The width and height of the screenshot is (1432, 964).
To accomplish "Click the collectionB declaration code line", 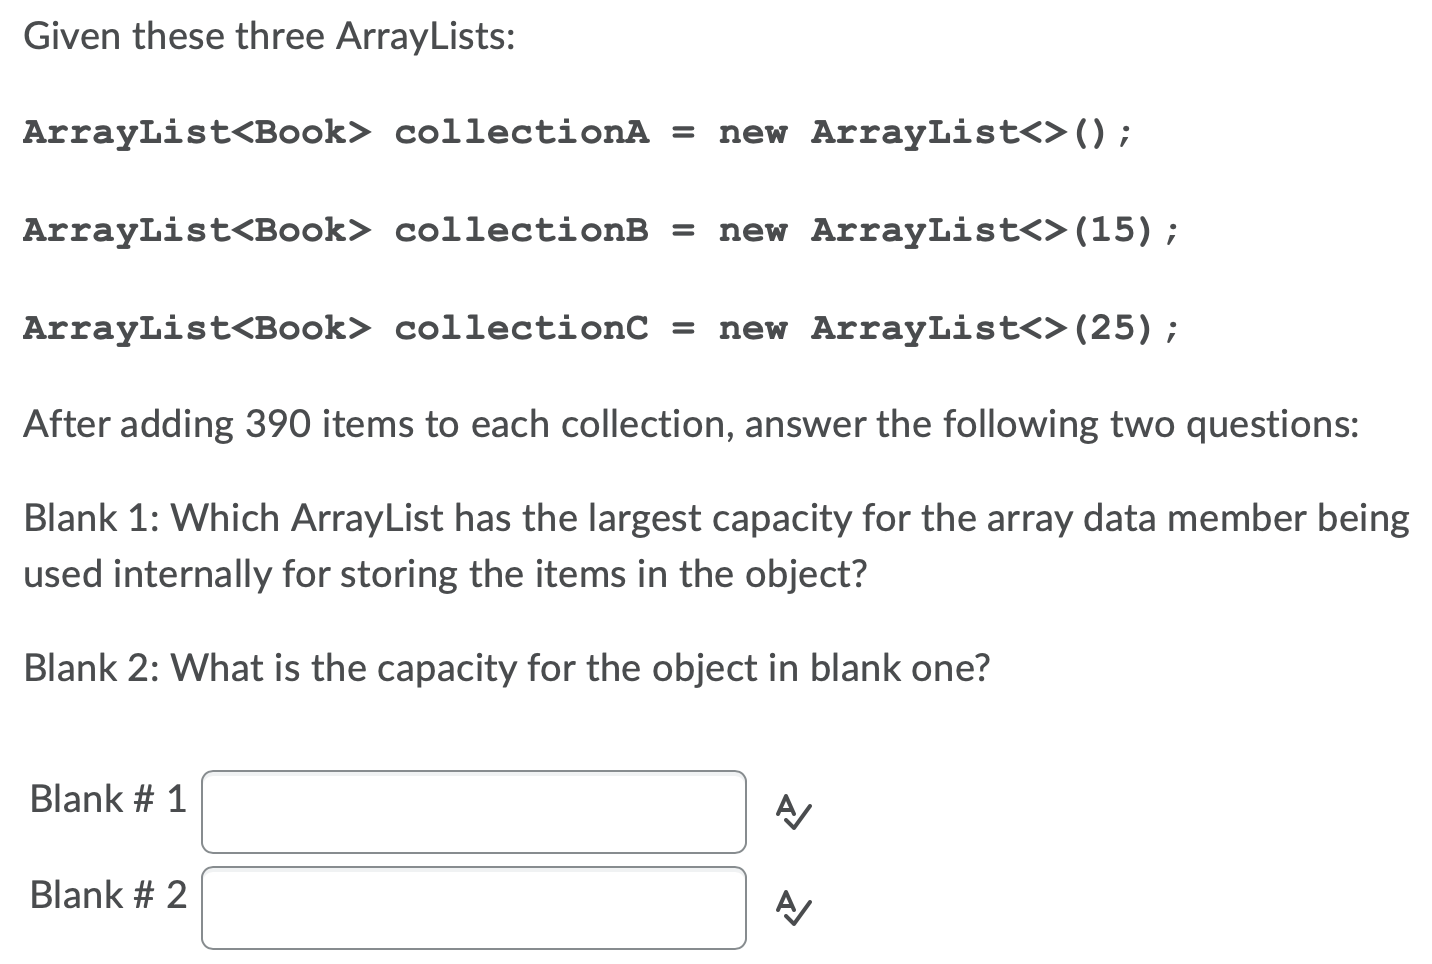I will click(x=601, y=230).
